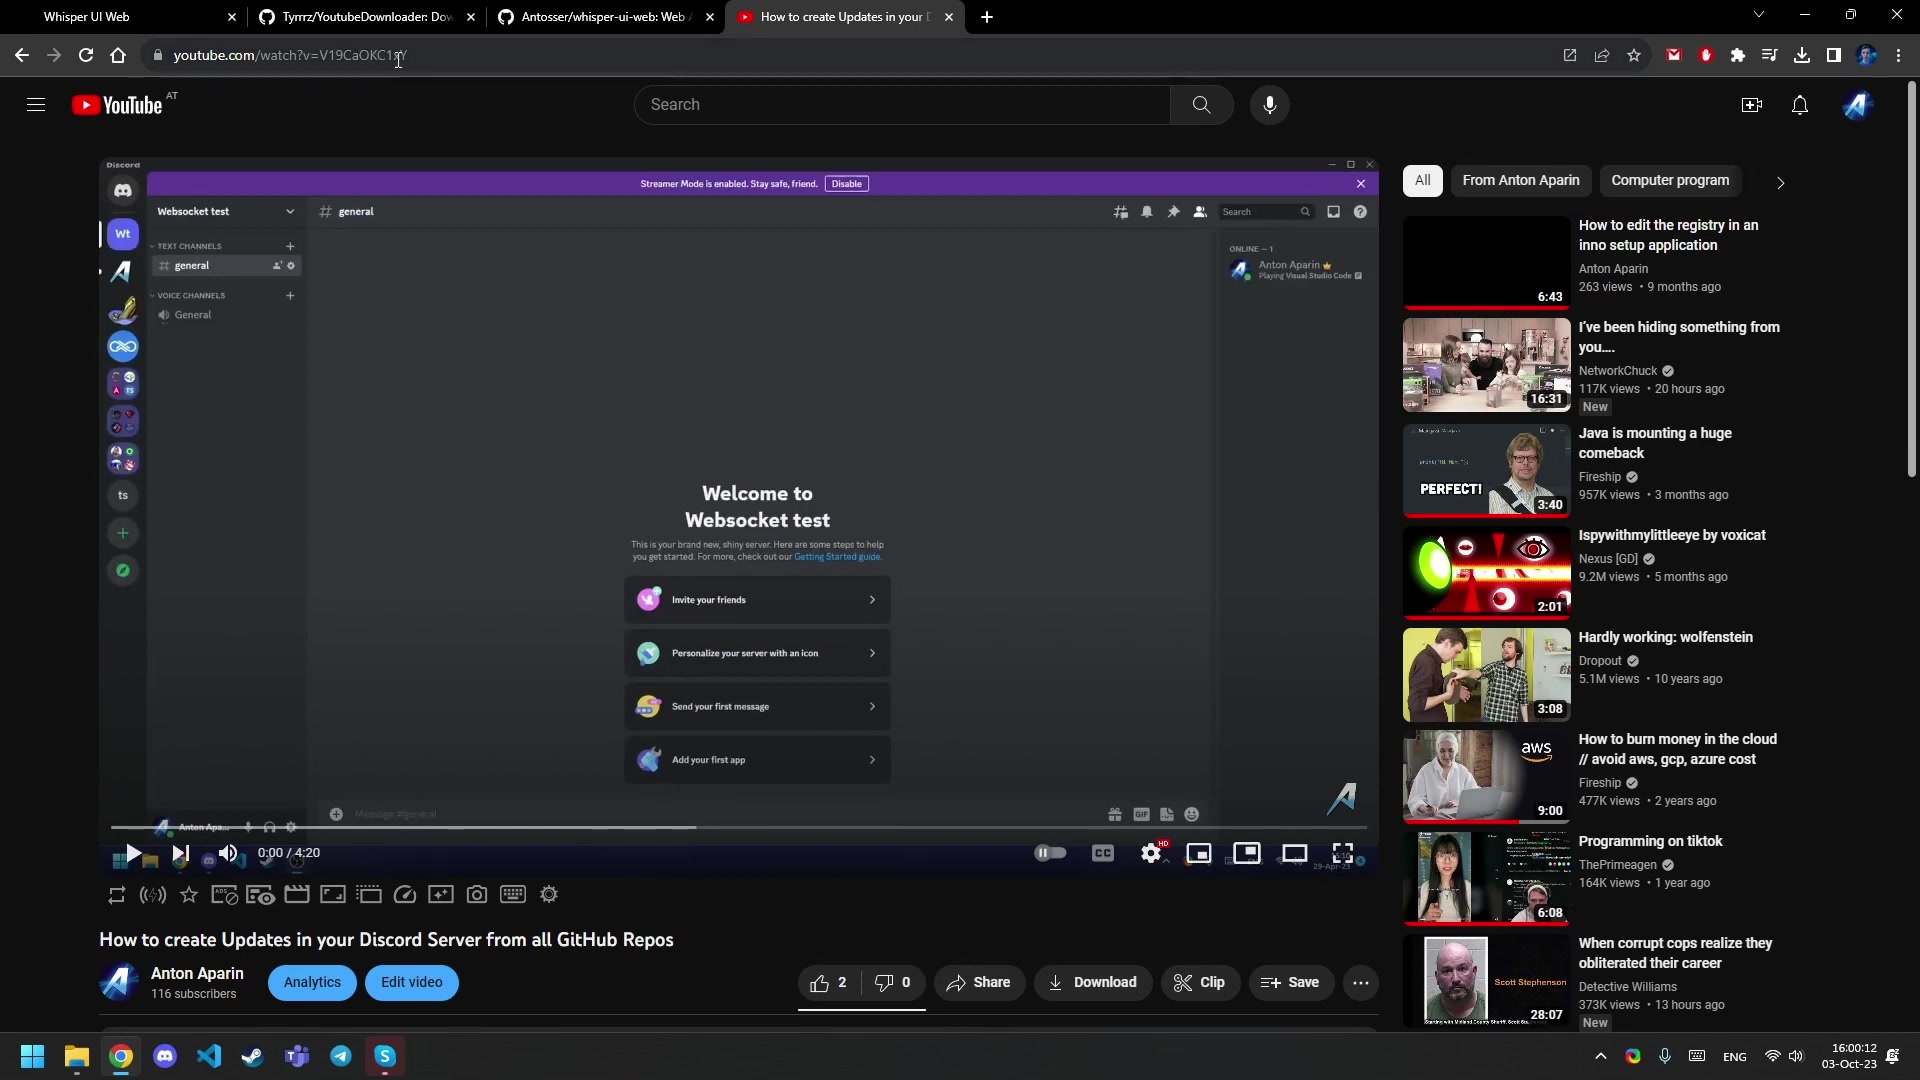Open playback speed control gauge icon

tap(405, 894)
